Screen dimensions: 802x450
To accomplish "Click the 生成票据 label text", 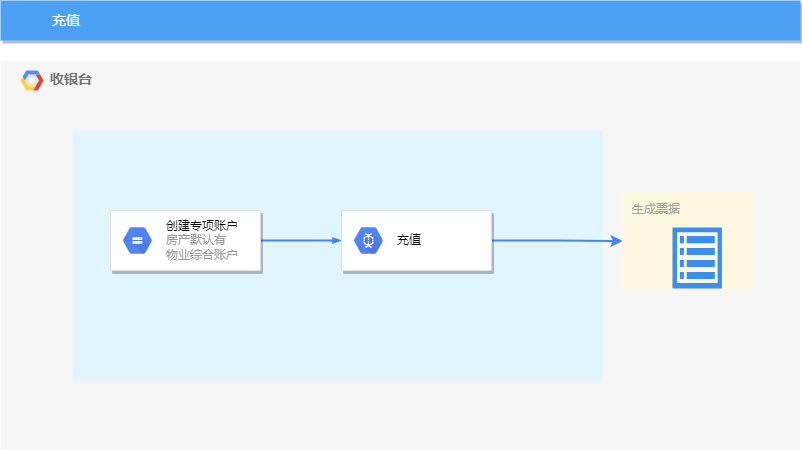I will pyautogui.click(x=656, y=209).
